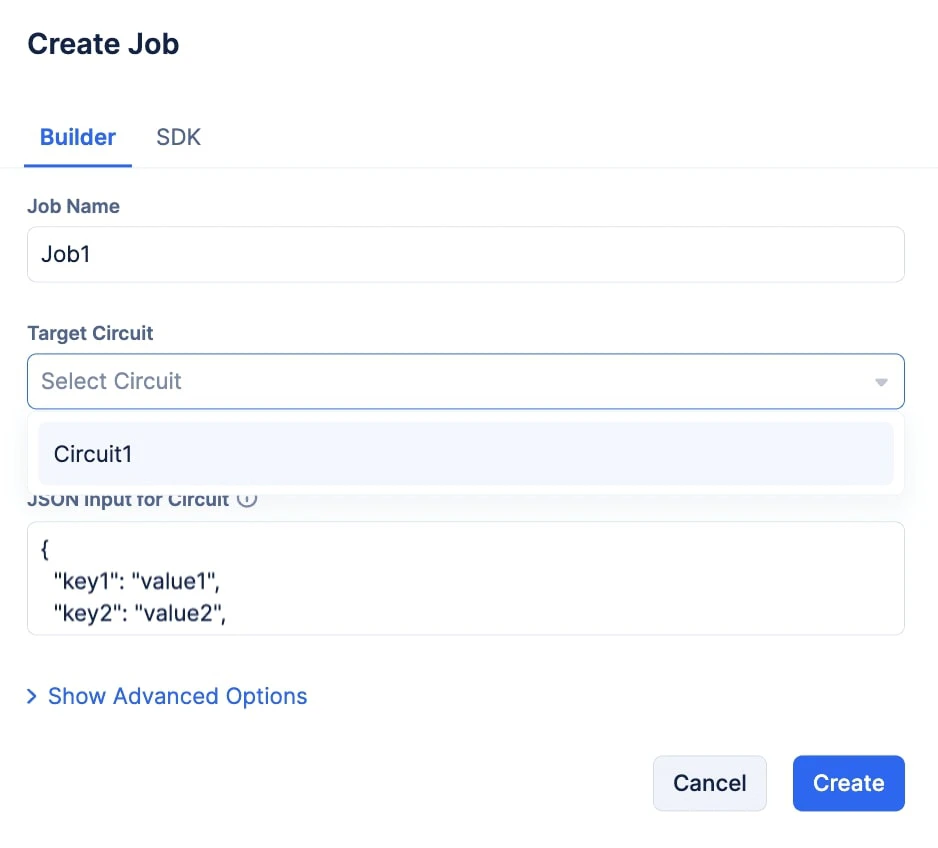Click the "key1": "value1" line in JSON
The height and width of the screenshot is (848, 938).
click(137, 581)
